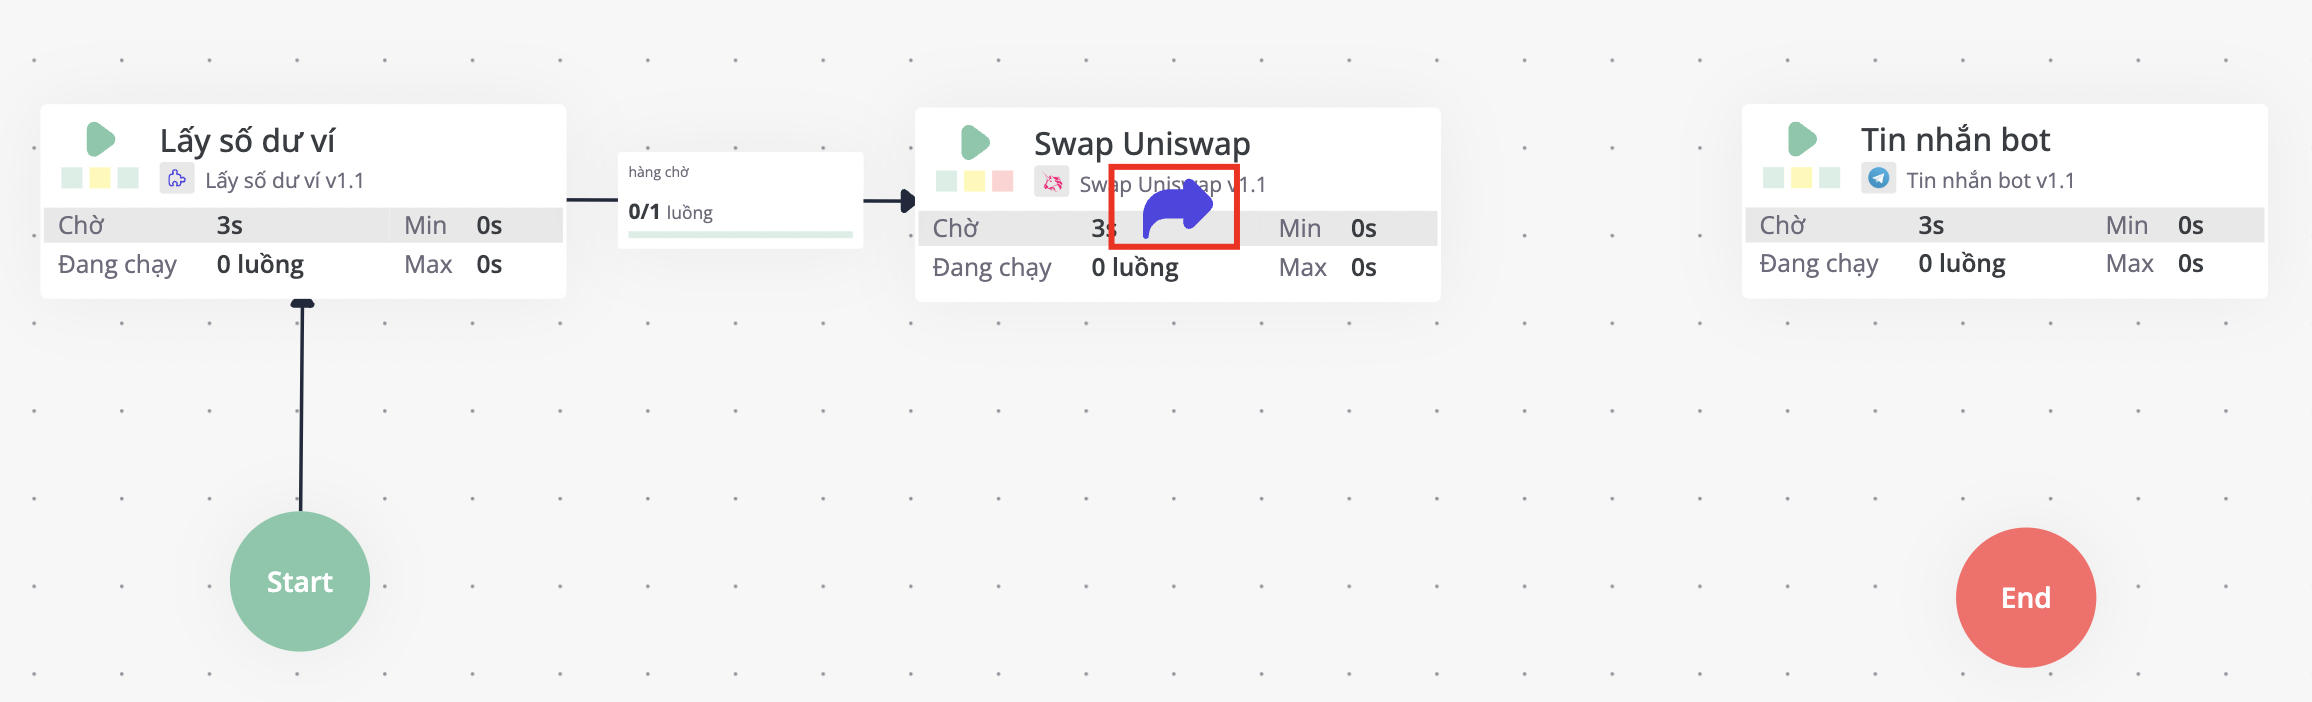Select the red End node
Screen dimensions: 2312x702
tap(2025, 597)
